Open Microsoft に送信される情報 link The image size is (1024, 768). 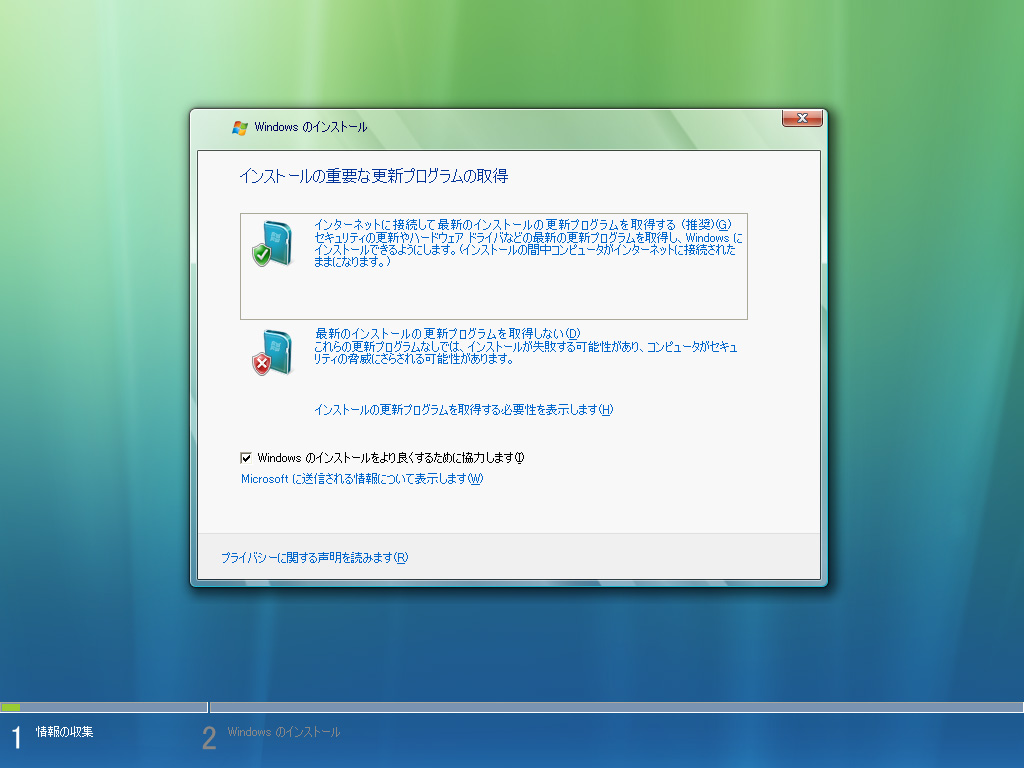click(362, 479)
